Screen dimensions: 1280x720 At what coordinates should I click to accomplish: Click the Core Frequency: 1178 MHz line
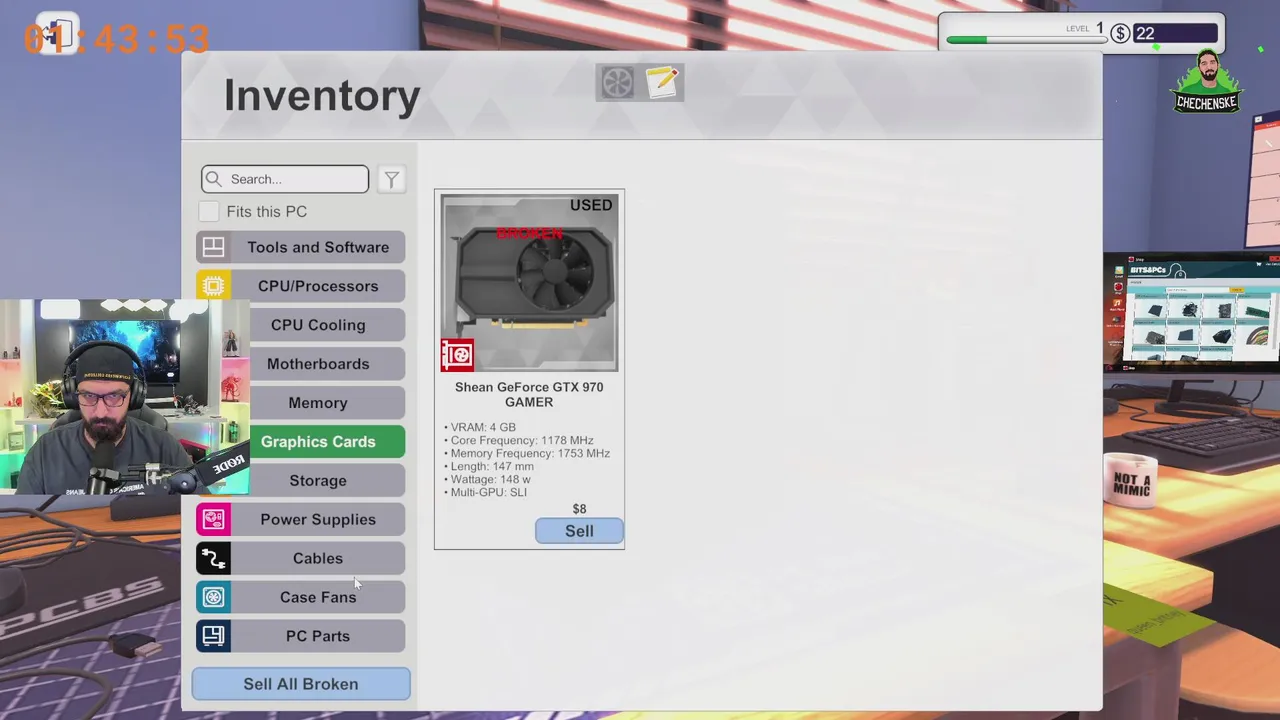click(519, 440)
